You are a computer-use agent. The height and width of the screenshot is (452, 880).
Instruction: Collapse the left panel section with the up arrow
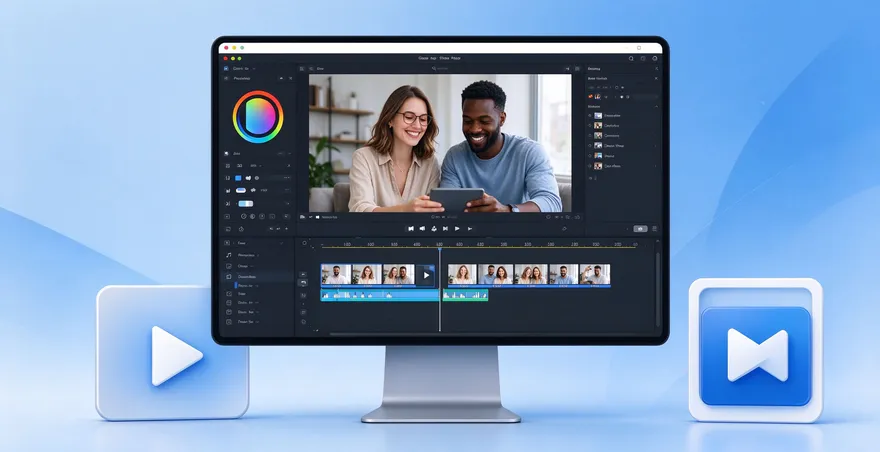281,78
